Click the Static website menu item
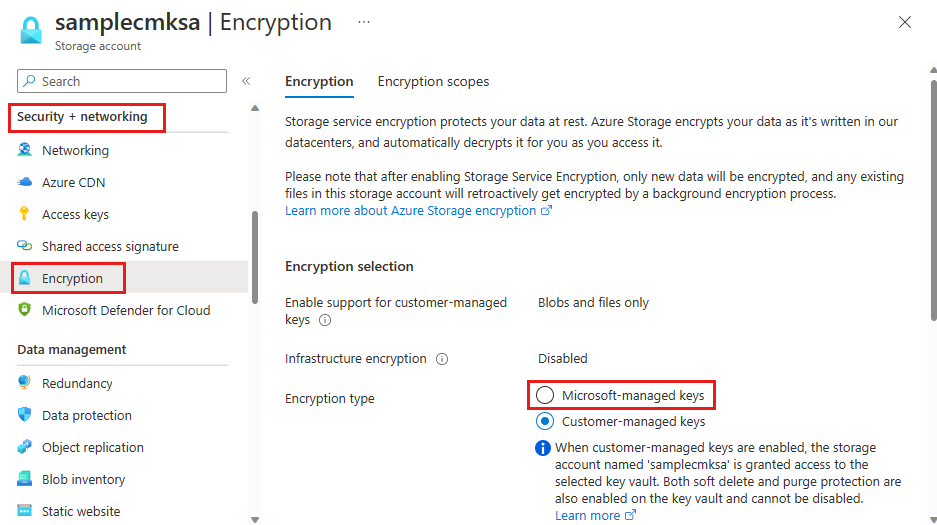Image resolution: width=937 pixels, height=525 pixels. 80,511
